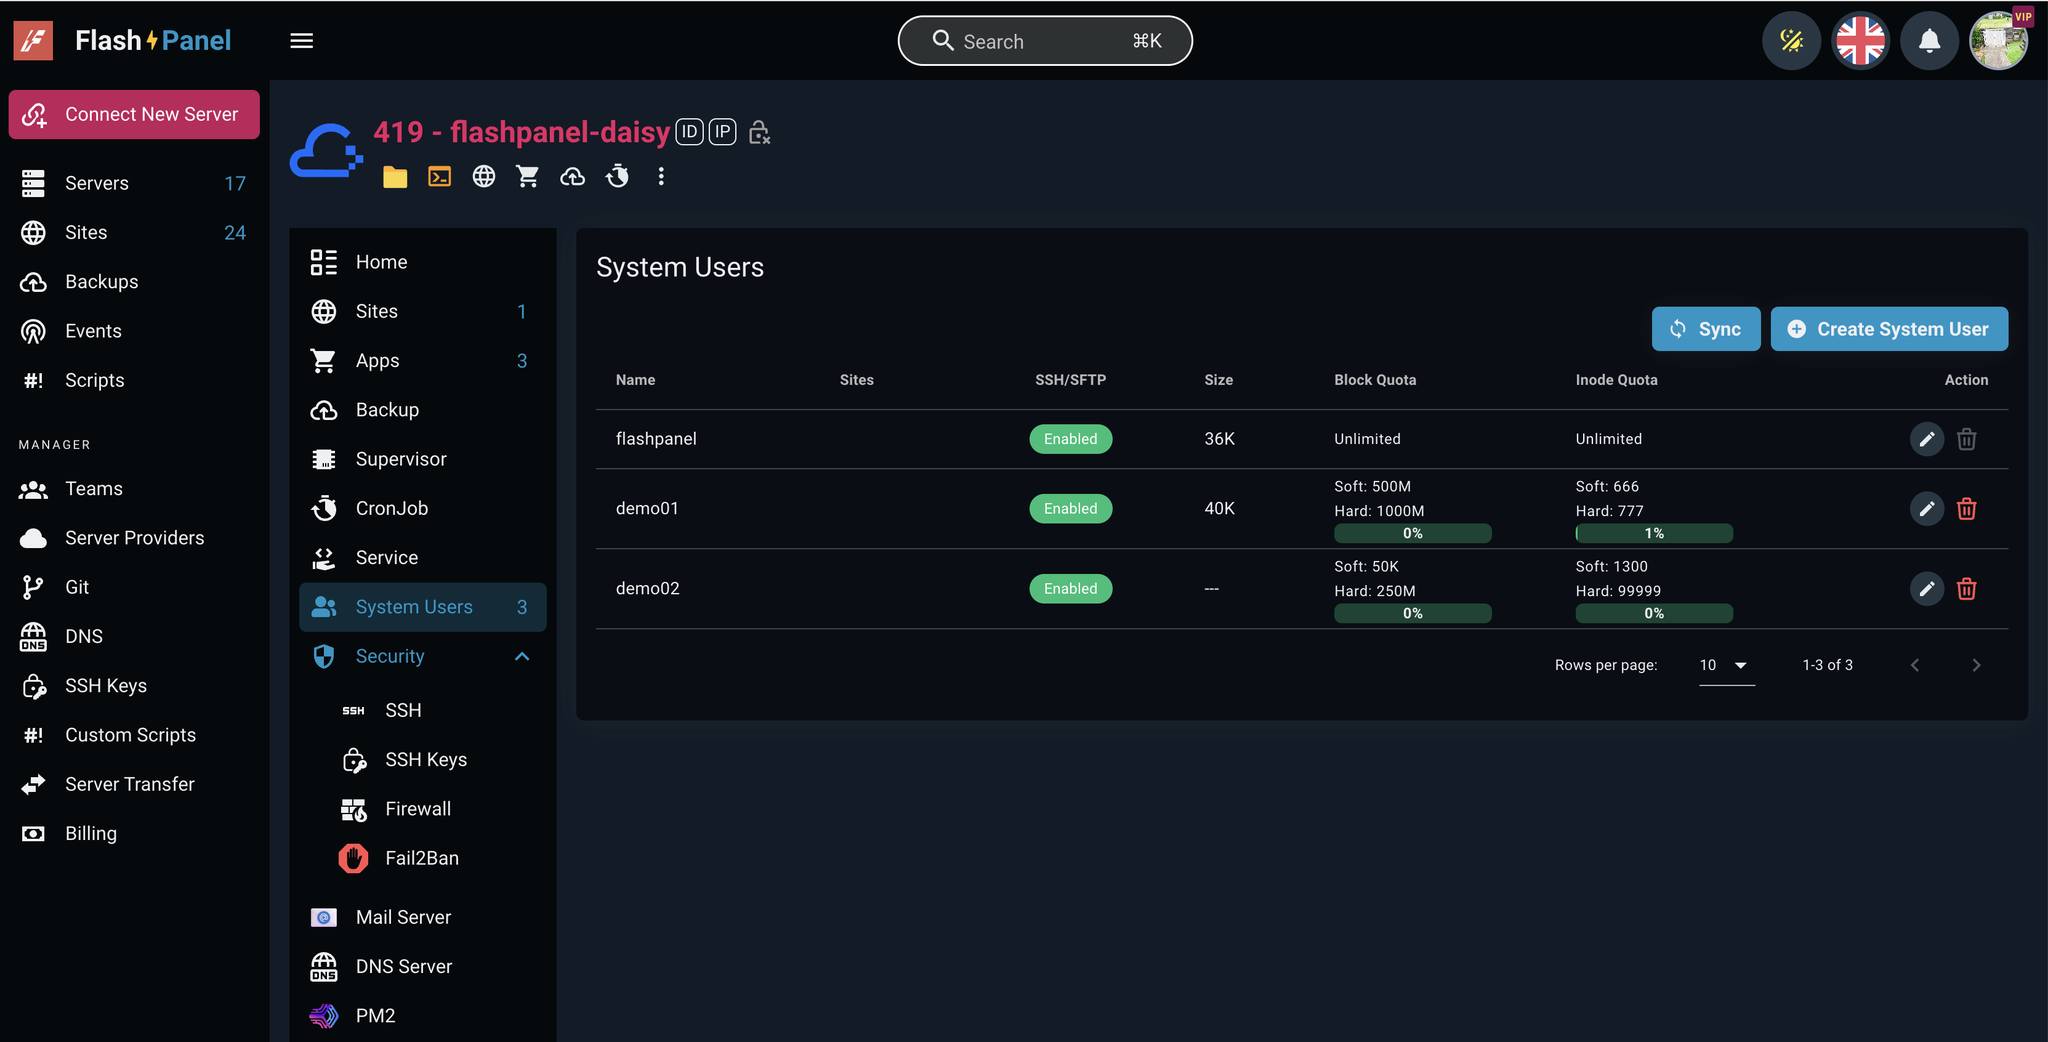Click Create System User button
Image resolution: width=2048 pixels, height=1042 pixels.
pyautogui.click(x=1889, y=329)
